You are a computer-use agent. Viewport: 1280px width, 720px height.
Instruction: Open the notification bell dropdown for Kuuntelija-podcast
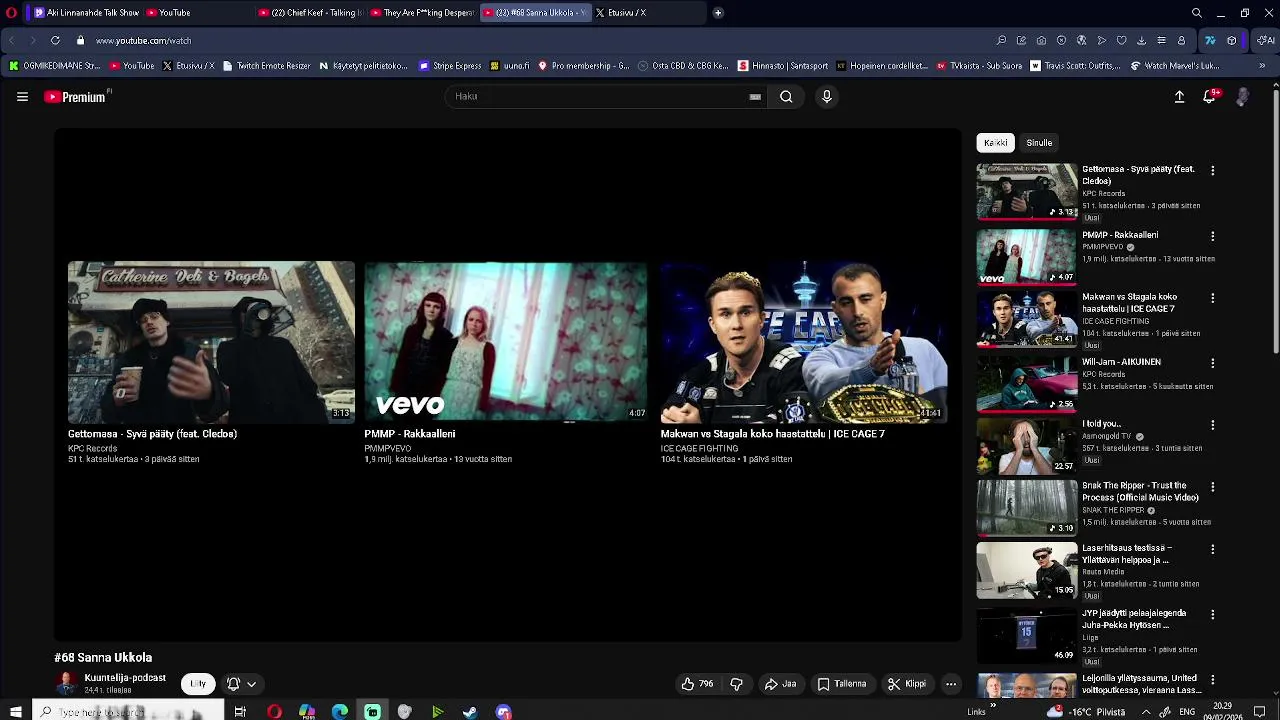[x=241, y=684]
